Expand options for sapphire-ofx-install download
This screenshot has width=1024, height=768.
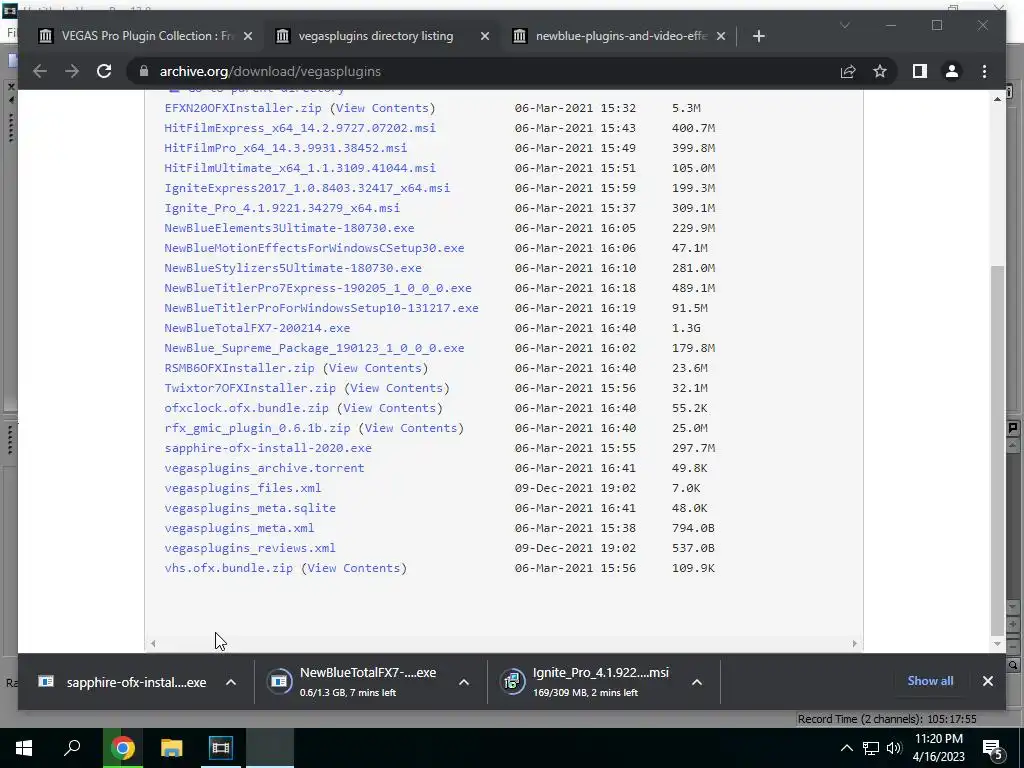pos(231,682)
